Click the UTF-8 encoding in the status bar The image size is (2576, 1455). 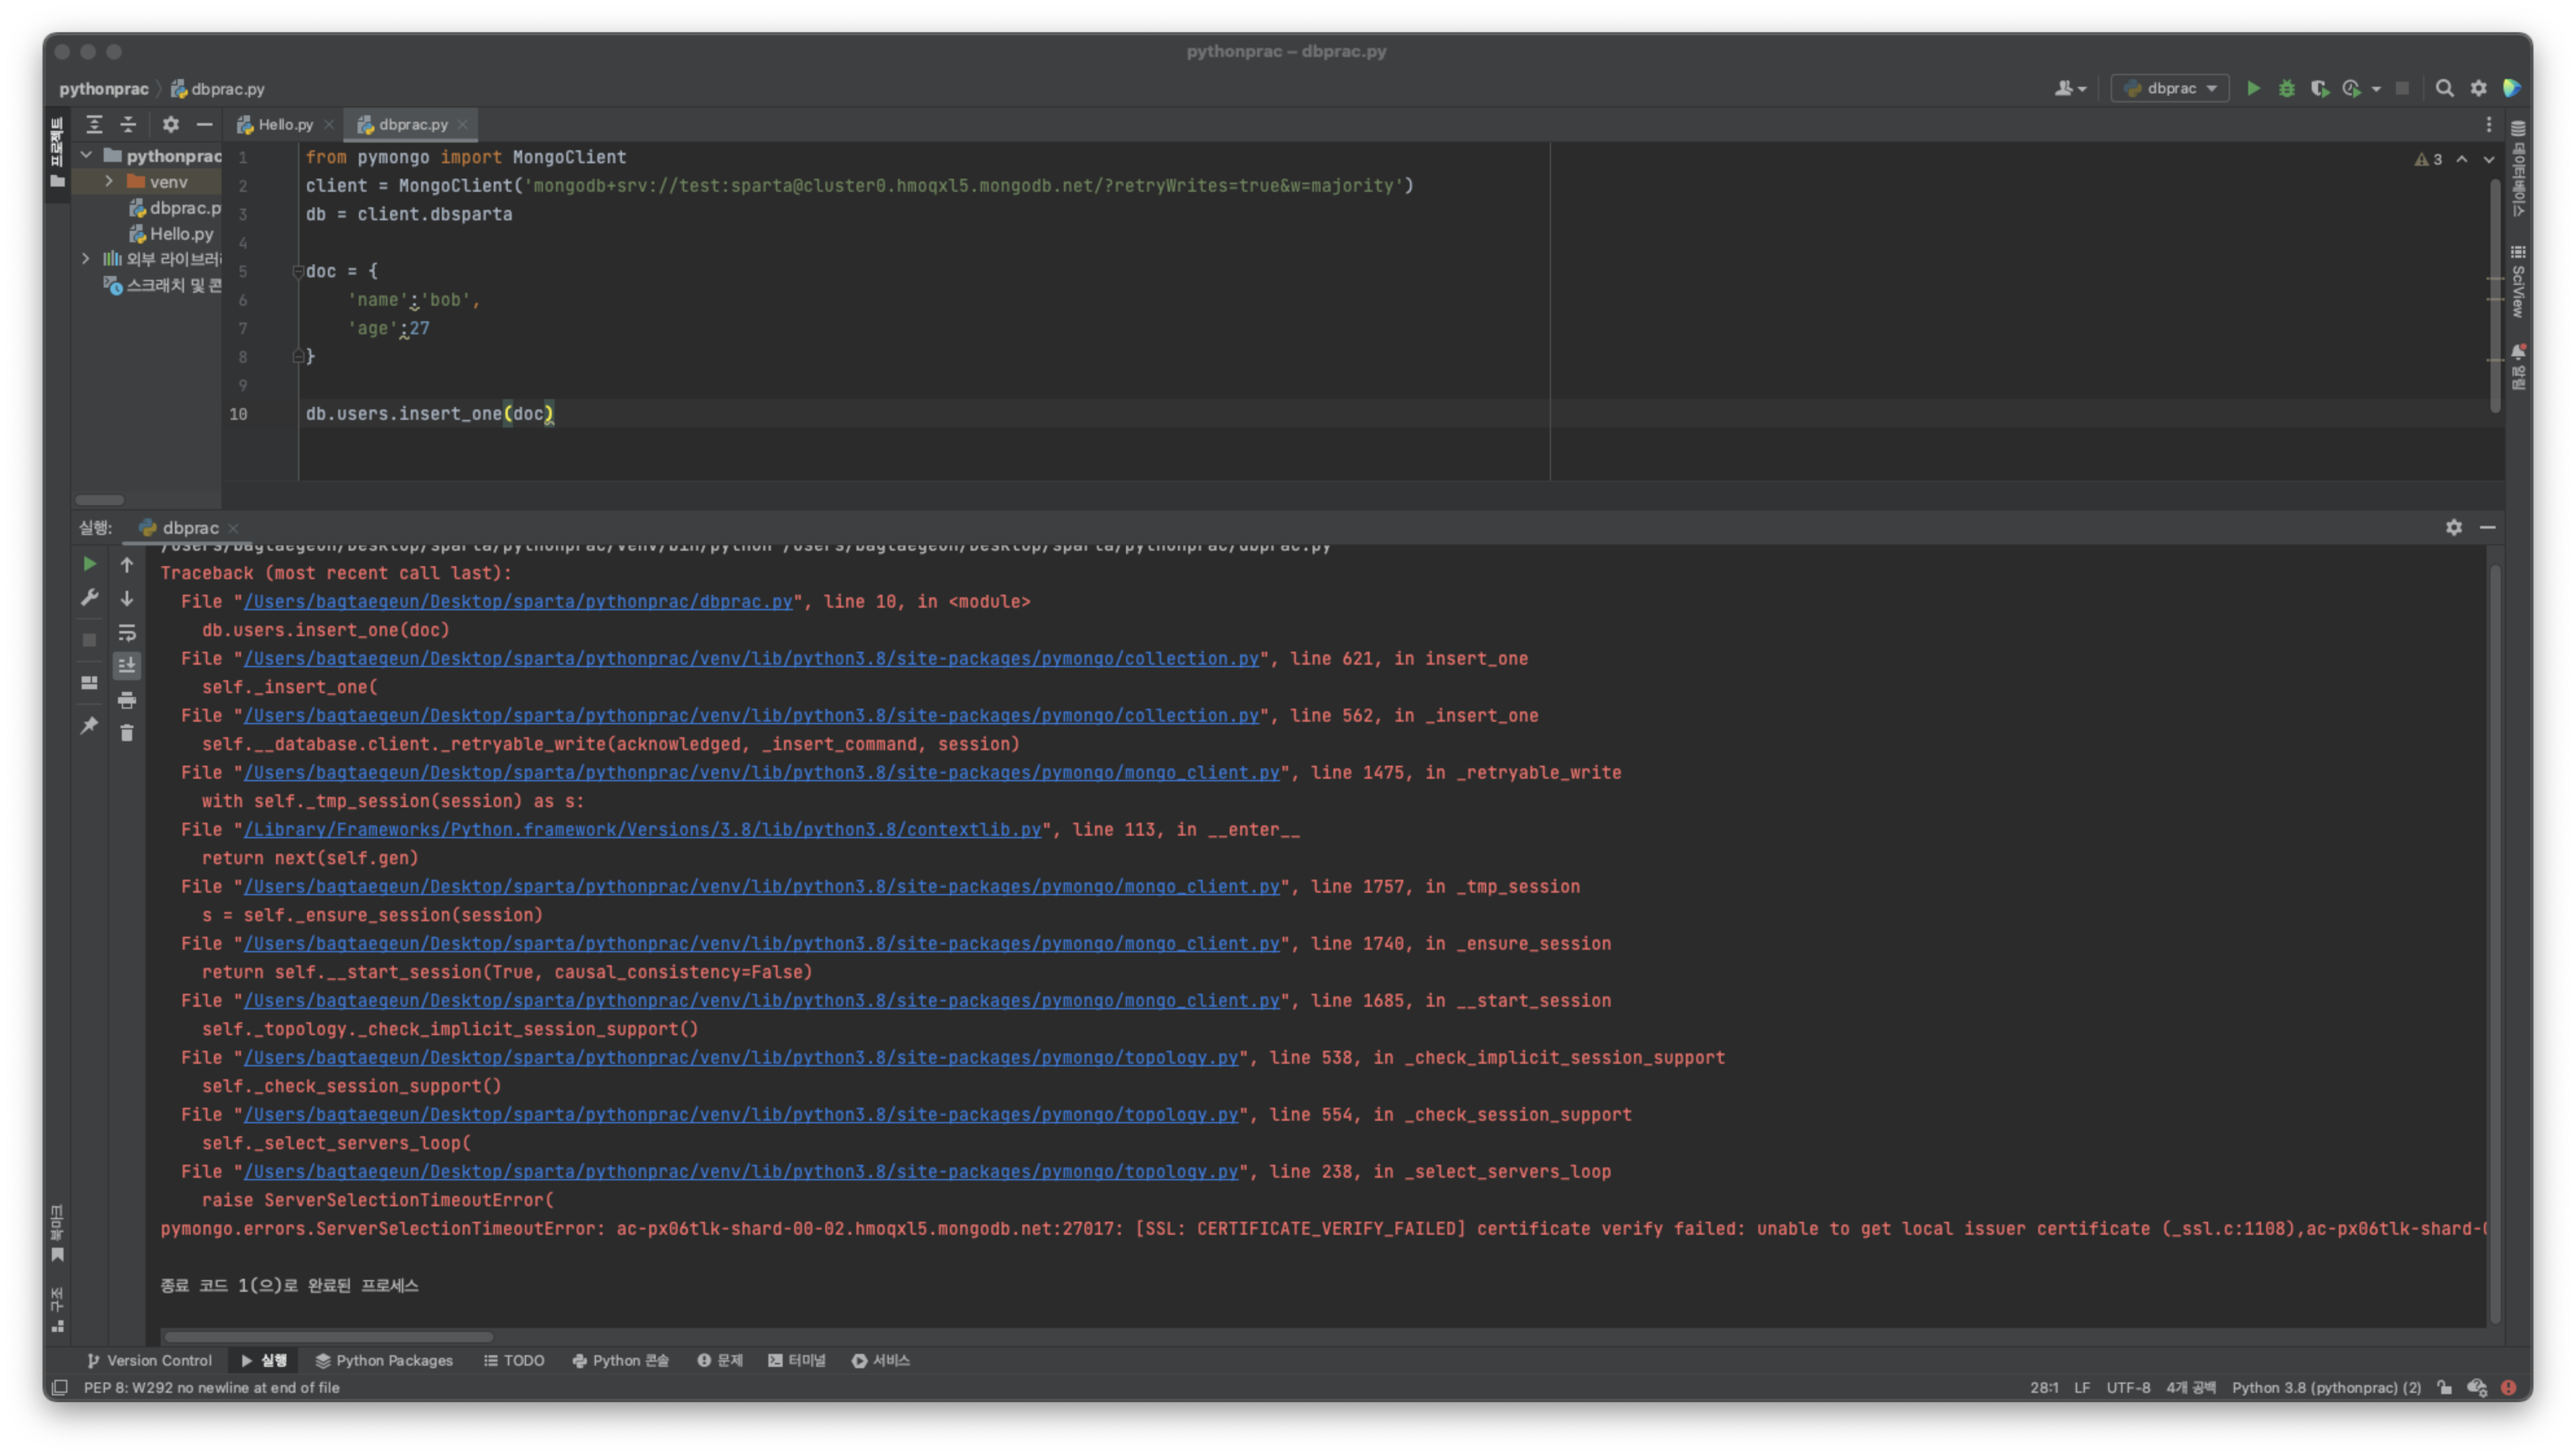[x=2128, y=1387]
